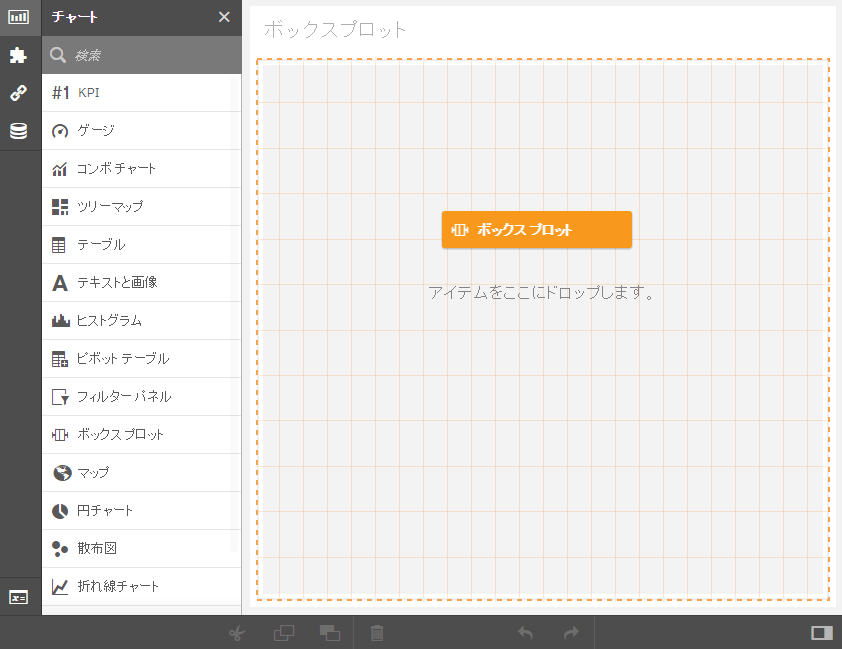Image resolution: width=842 pixels, height=649 pixels.
Task: Click the text and image A icon
Action: click(x=60, y=283)
